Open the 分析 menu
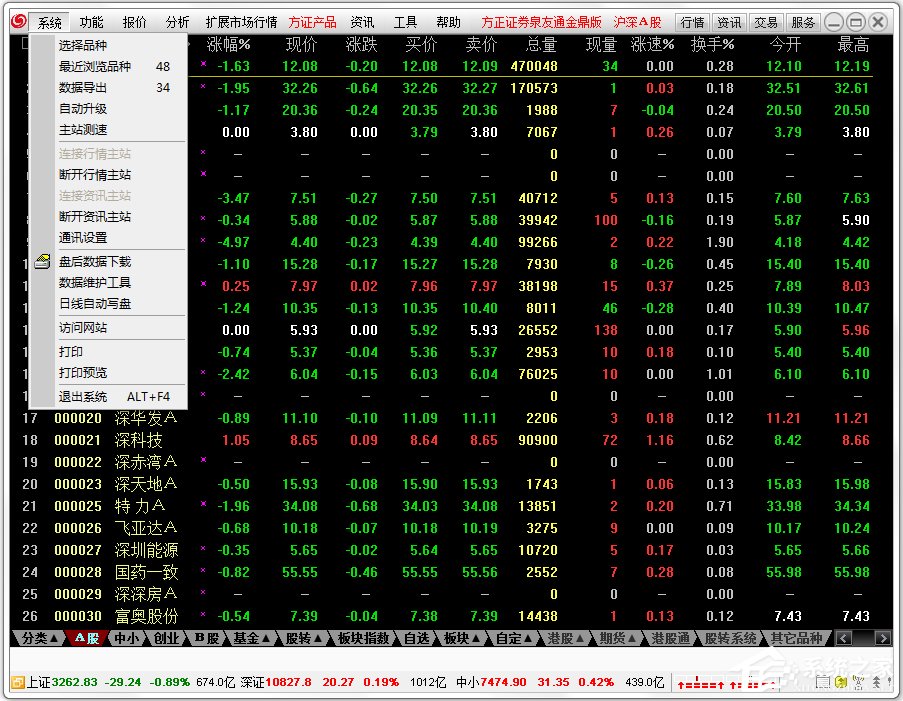 [x=177, y=22]
